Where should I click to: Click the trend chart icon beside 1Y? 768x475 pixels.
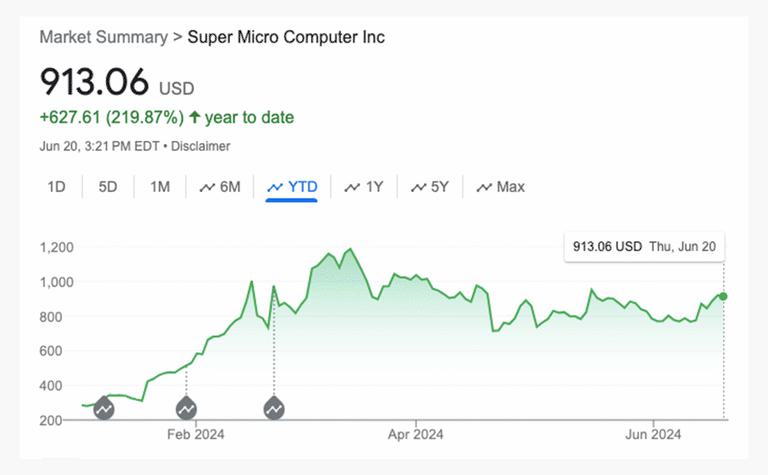[352, 187]
